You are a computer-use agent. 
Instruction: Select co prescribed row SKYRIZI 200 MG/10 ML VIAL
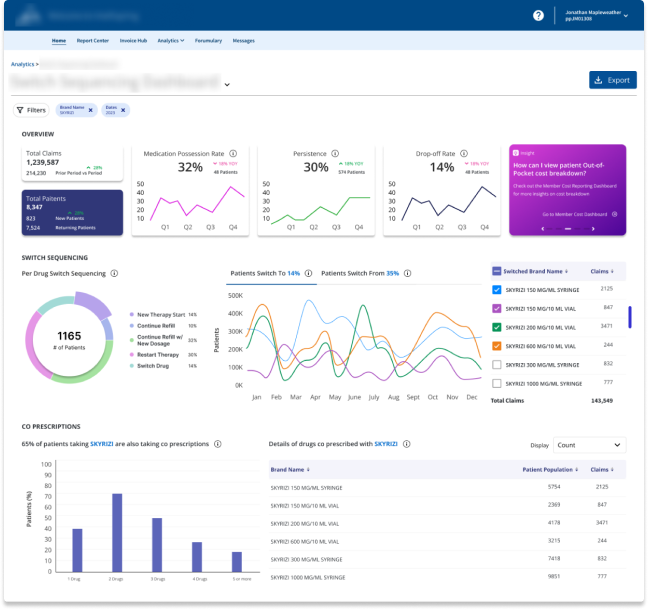447,524
